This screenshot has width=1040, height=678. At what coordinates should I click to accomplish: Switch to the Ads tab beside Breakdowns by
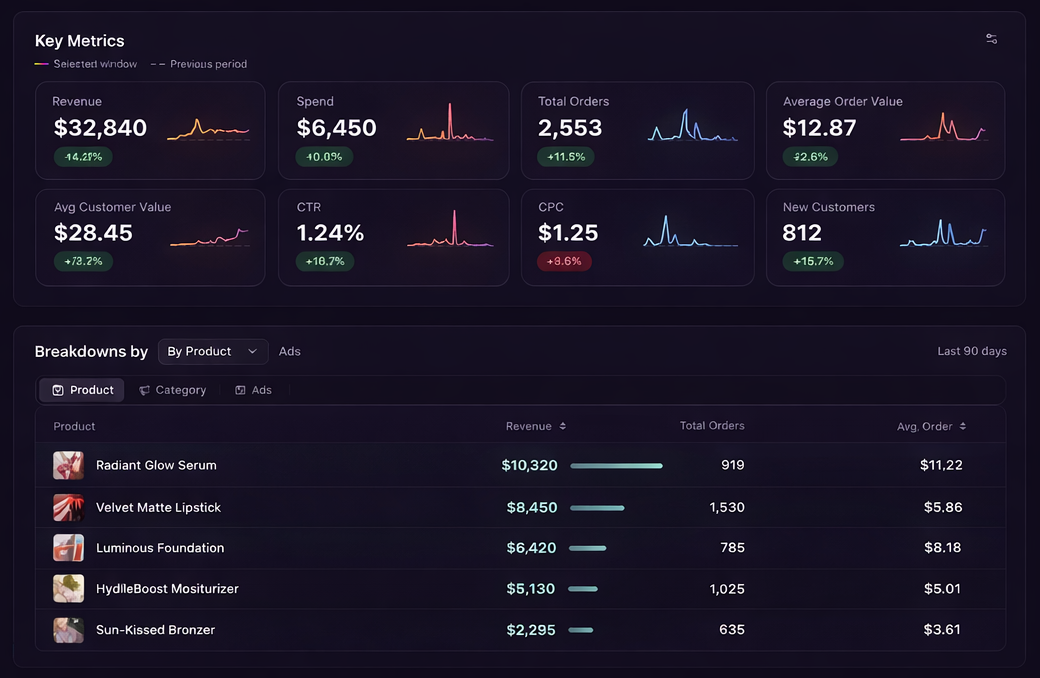tap(290, 351)
